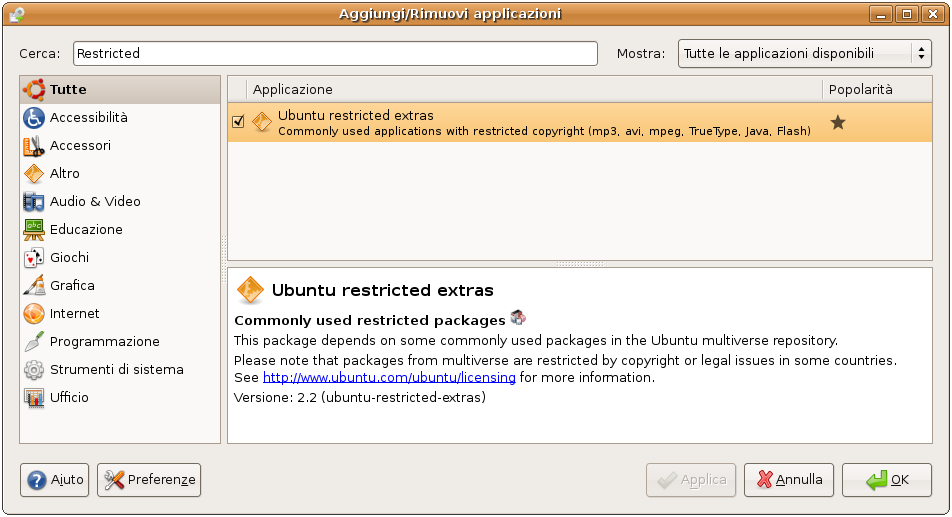
Task: Open the Giochi category icon
Action: point(34,258)
